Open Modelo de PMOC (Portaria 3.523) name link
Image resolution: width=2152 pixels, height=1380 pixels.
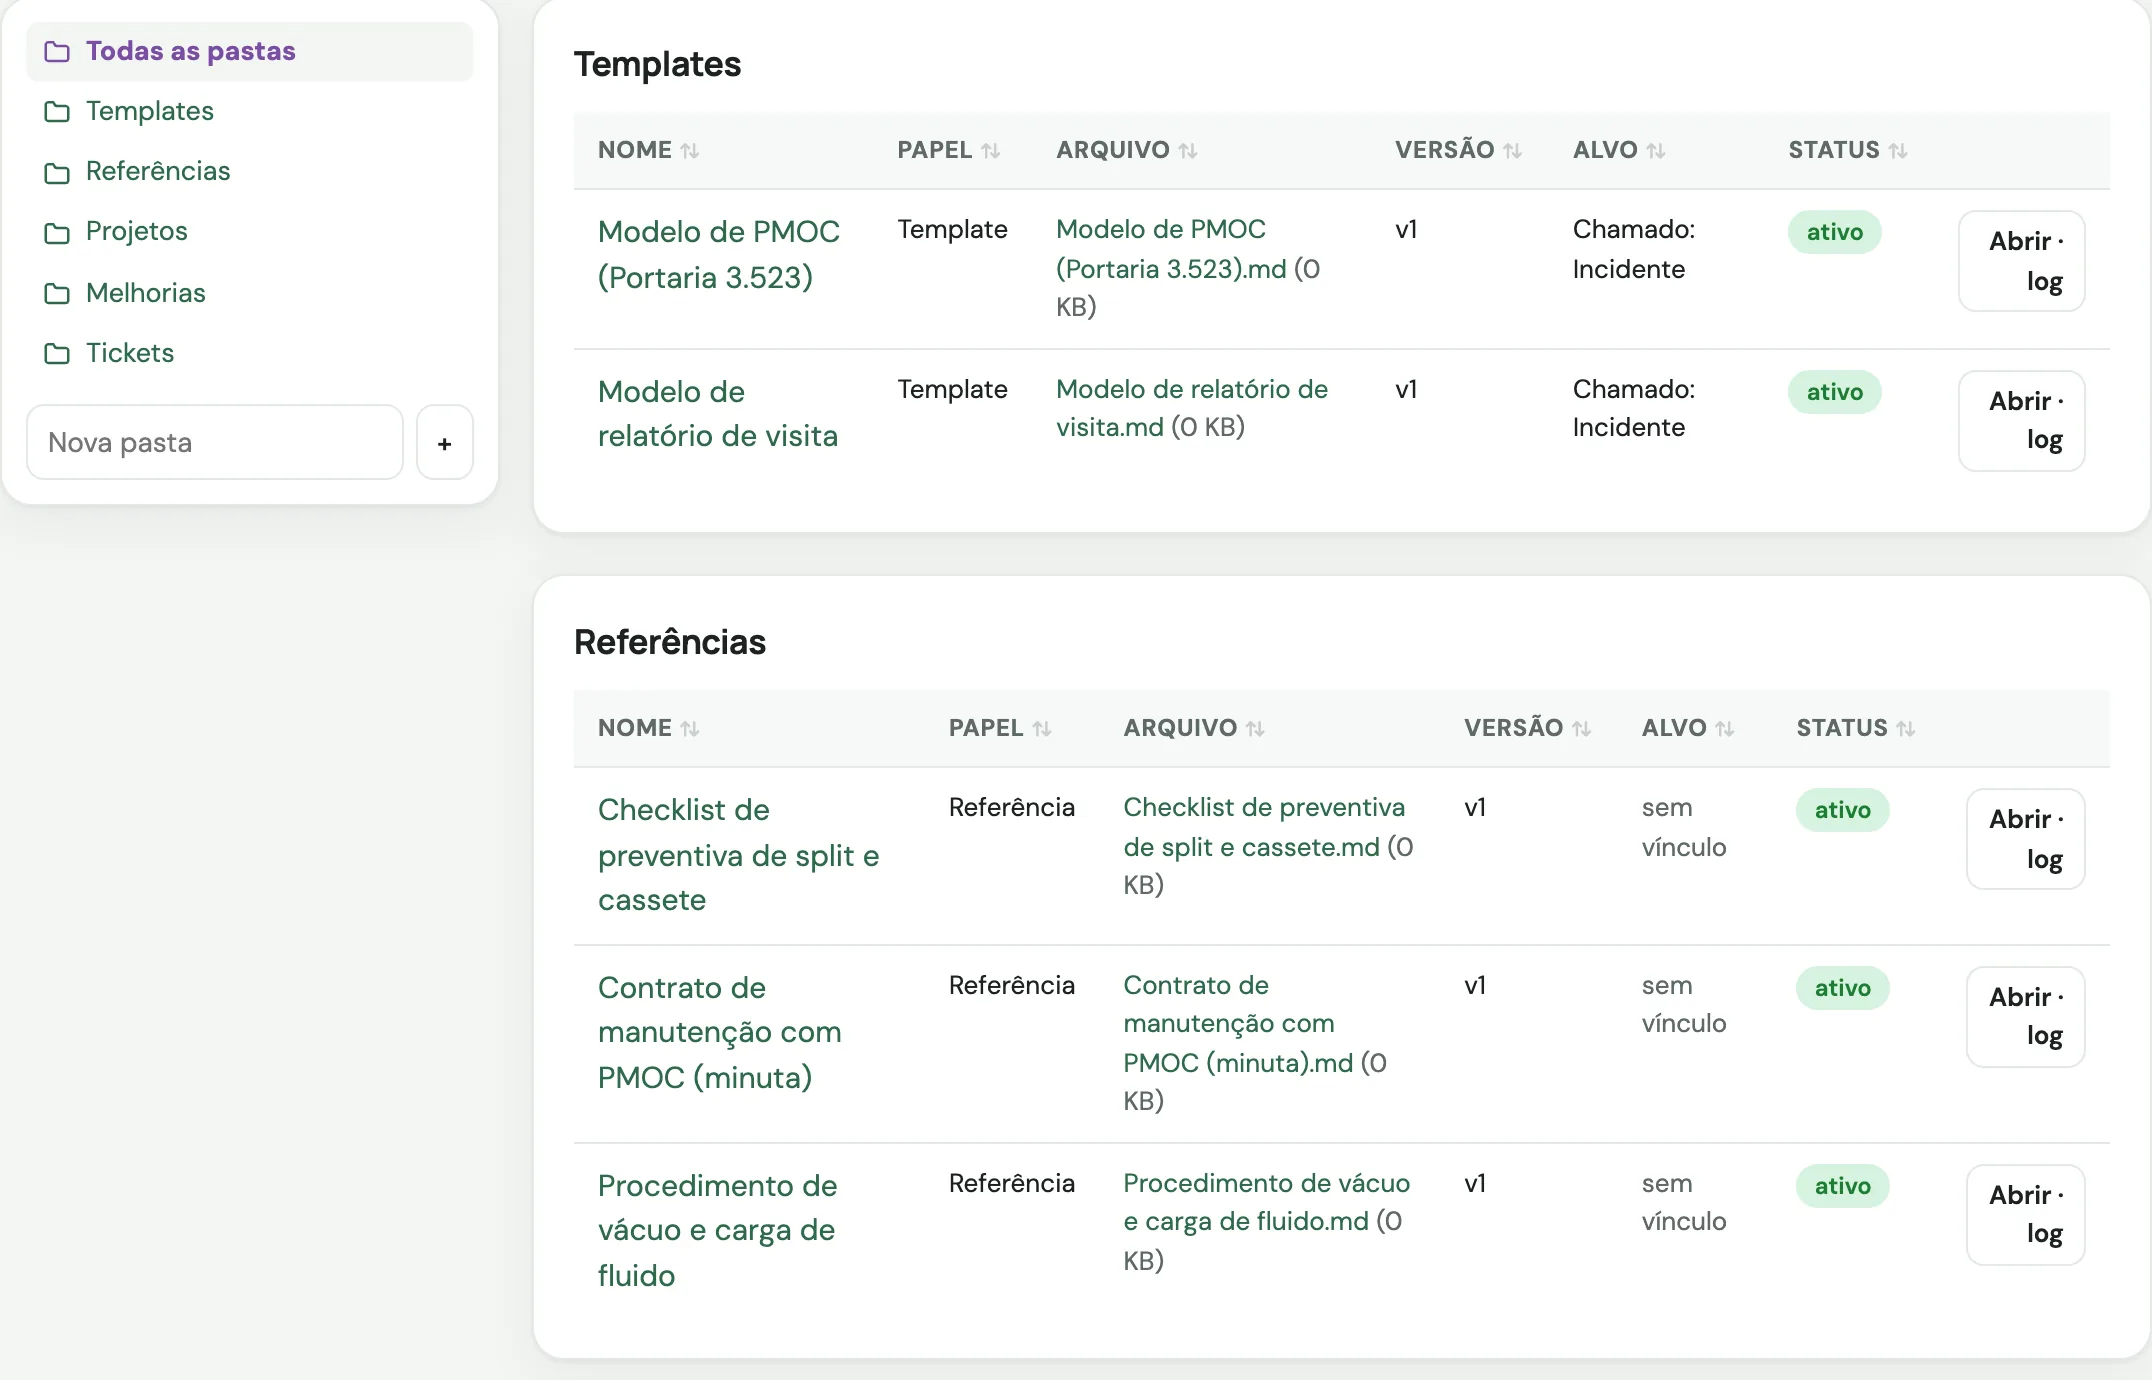click(719, 254)
